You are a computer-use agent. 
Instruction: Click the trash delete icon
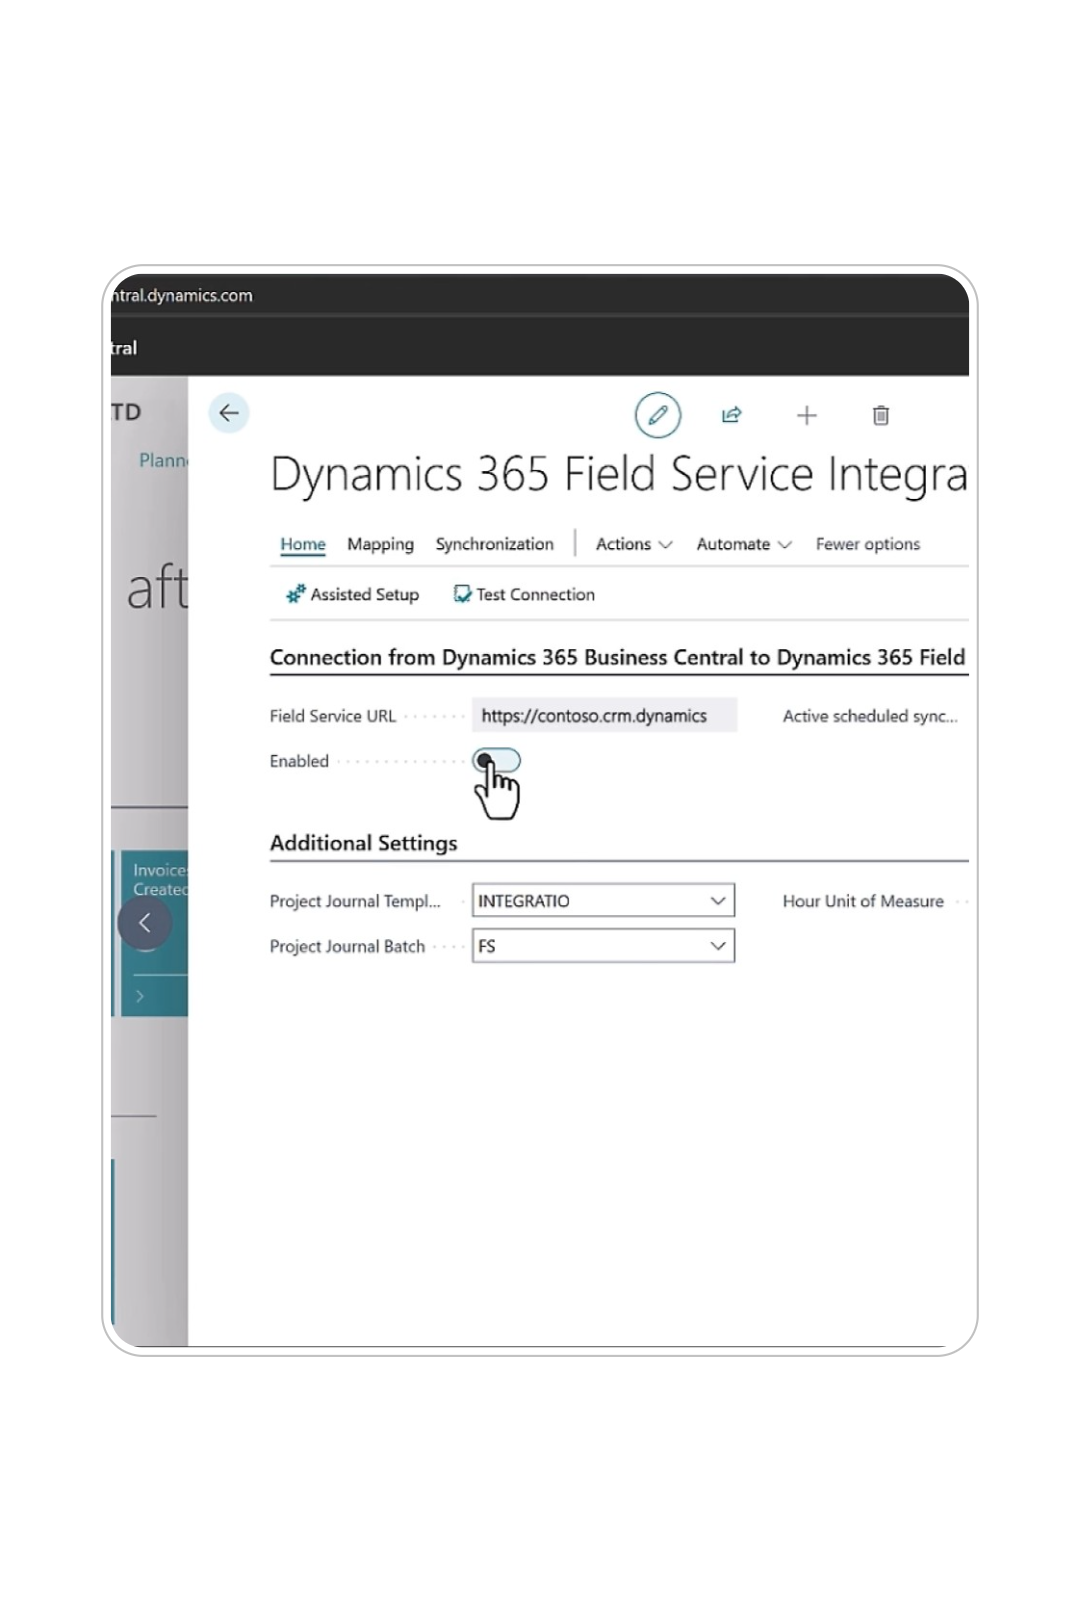881,415
